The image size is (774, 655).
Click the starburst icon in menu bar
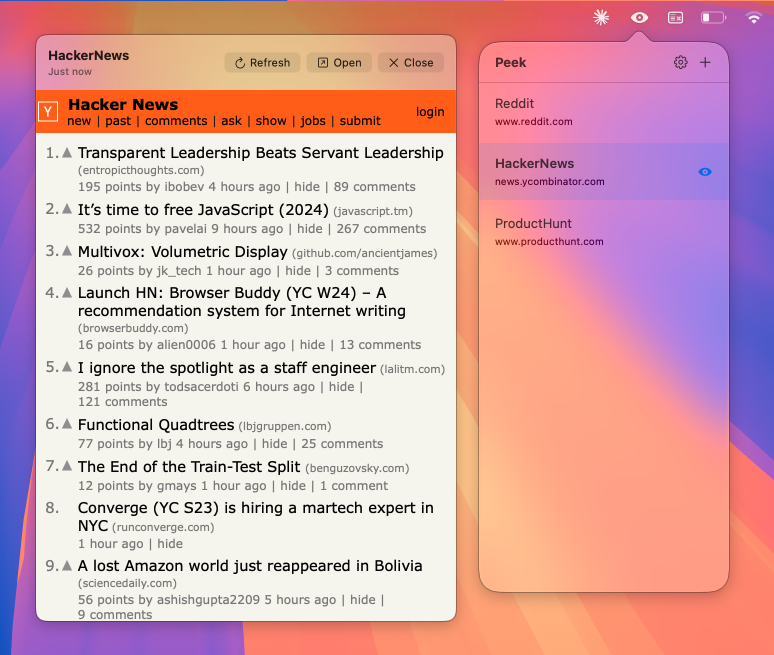(601, 18)
